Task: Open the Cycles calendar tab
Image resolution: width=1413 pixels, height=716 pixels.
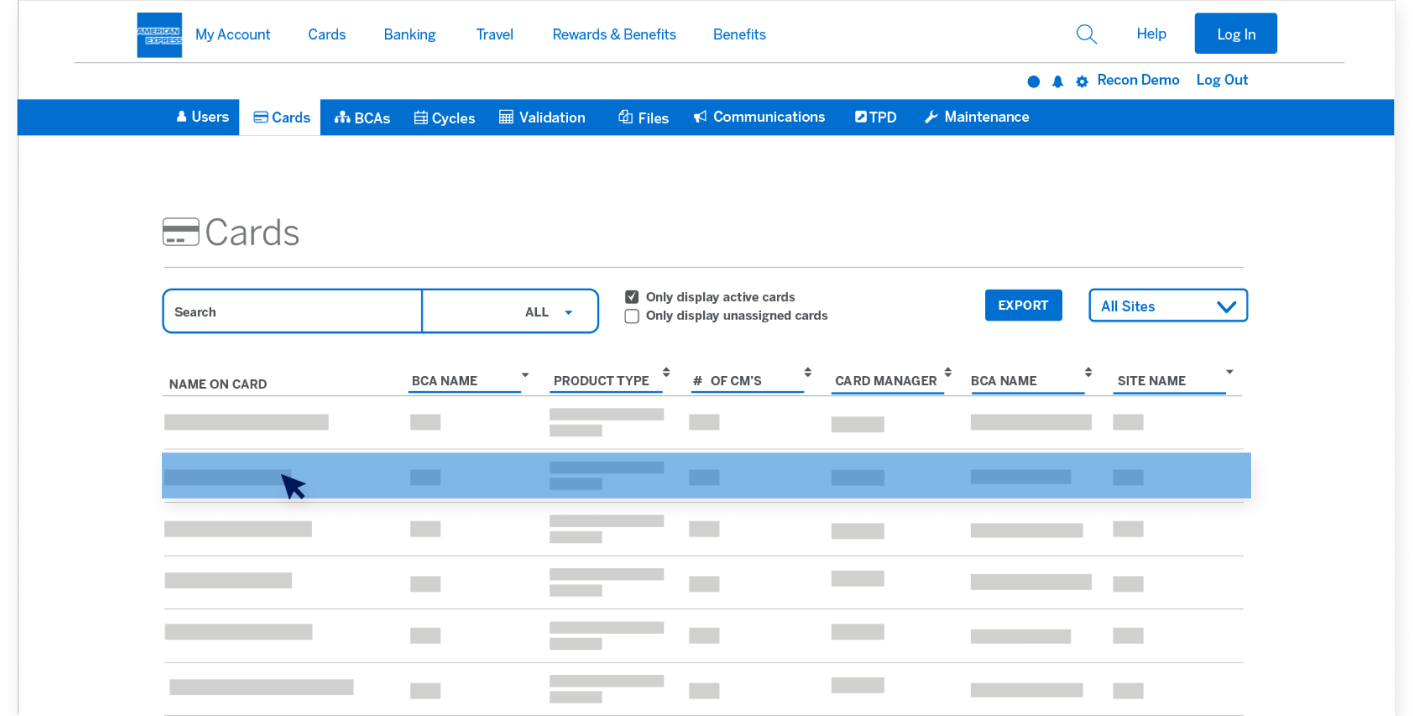Action: [x=444, y=118]
